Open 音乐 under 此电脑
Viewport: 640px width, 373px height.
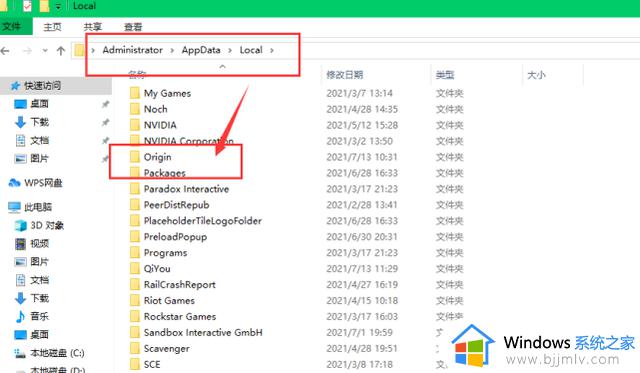[39, 316]
